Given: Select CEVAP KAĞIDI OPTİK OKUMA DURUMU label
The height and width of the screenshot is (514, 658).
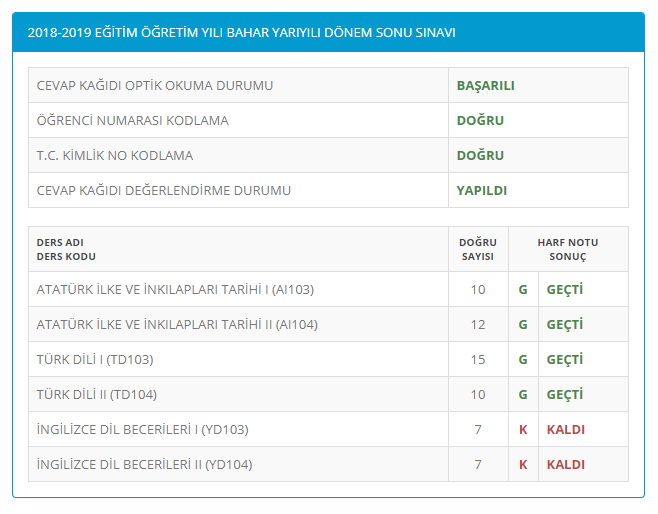Looking at the screenshot, I should coord(155,86).
